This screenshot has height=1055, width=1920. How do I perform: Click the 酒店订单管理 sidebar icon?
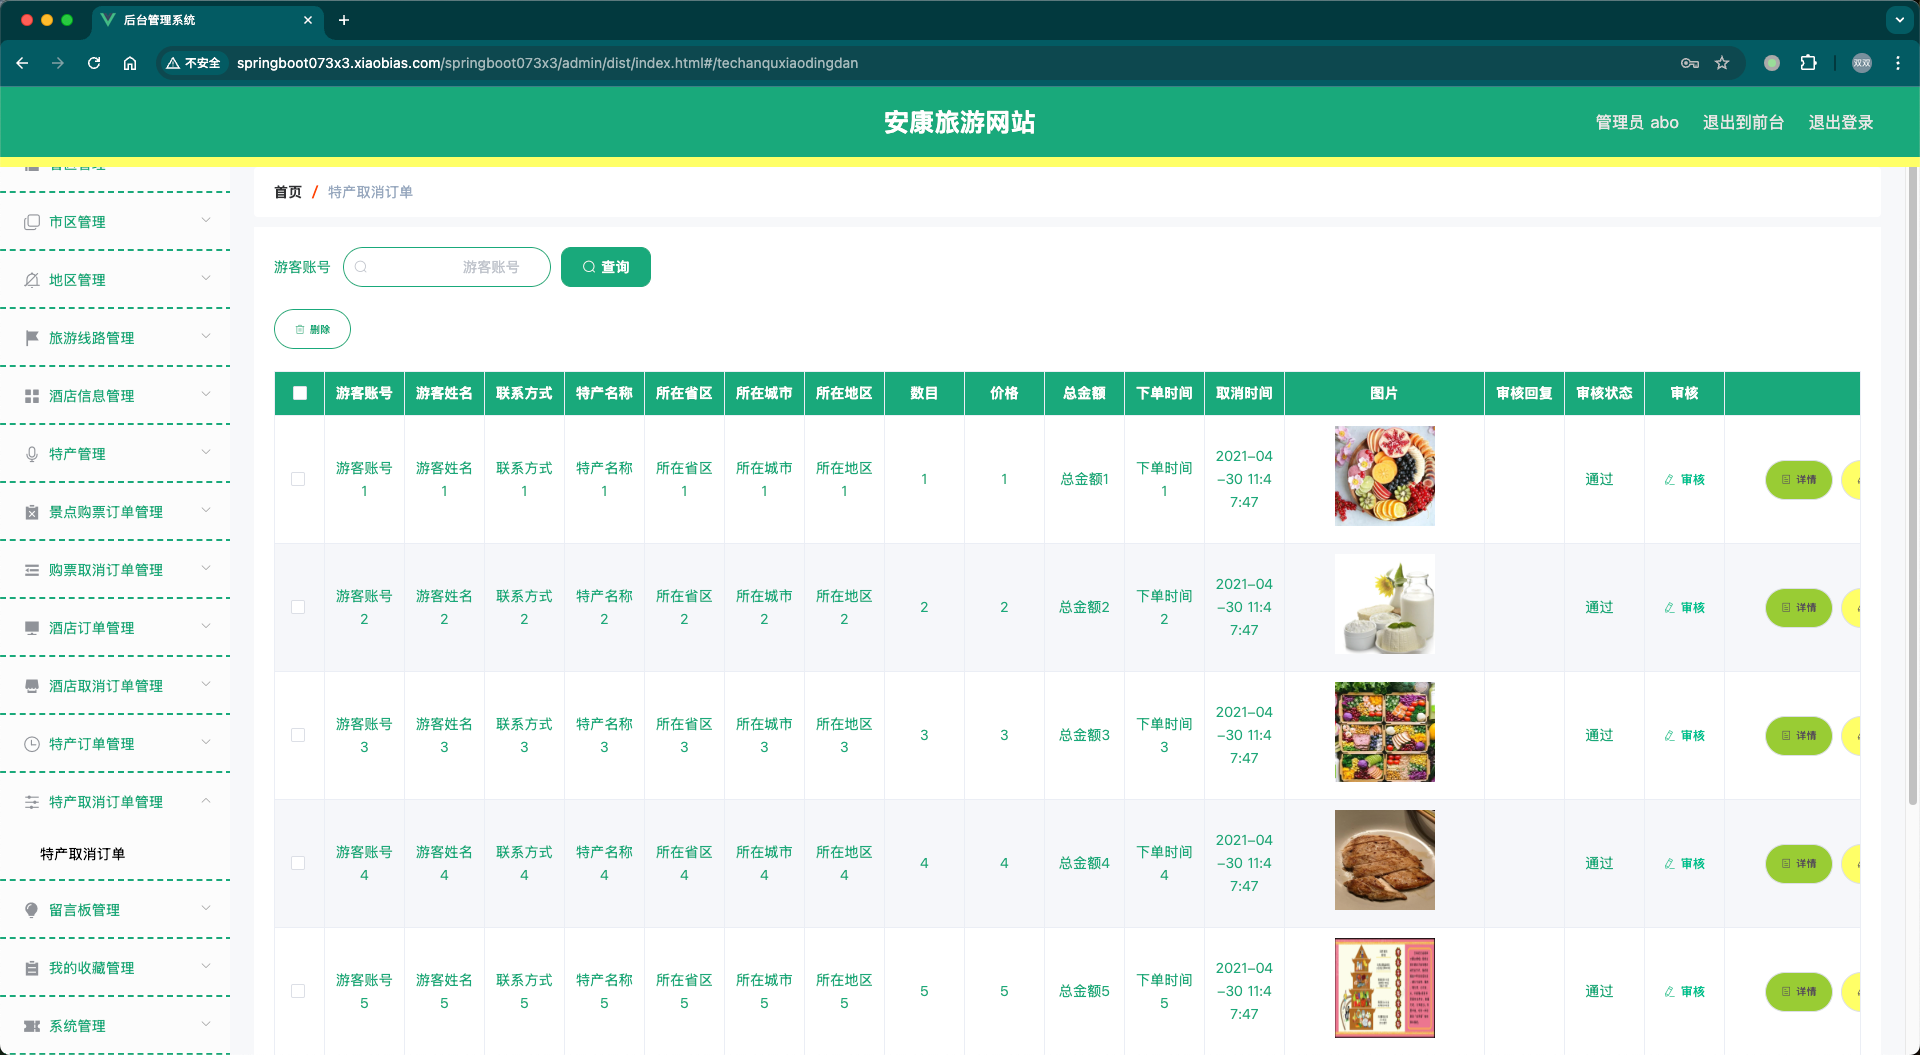tap(32, 628)
